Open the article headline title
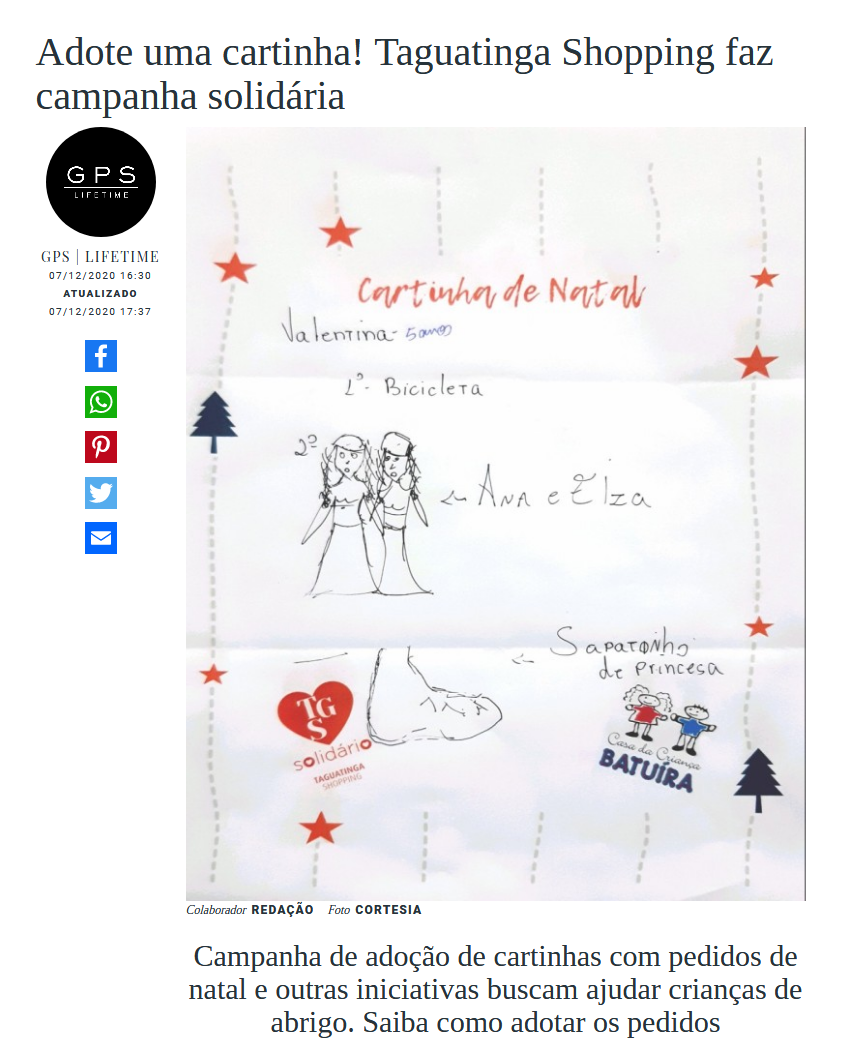Viewport: 848px width, 1059px height. click(404, 74)
